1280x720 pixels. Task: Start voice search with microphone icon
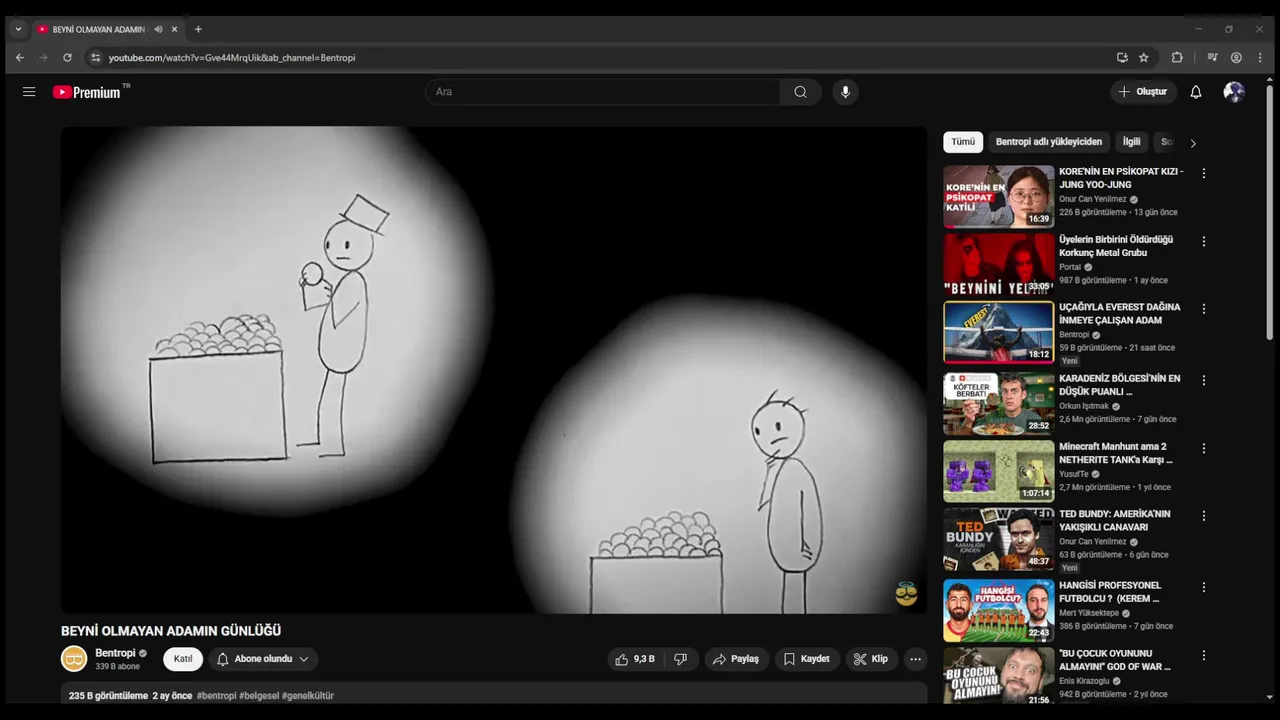[845, 92]
